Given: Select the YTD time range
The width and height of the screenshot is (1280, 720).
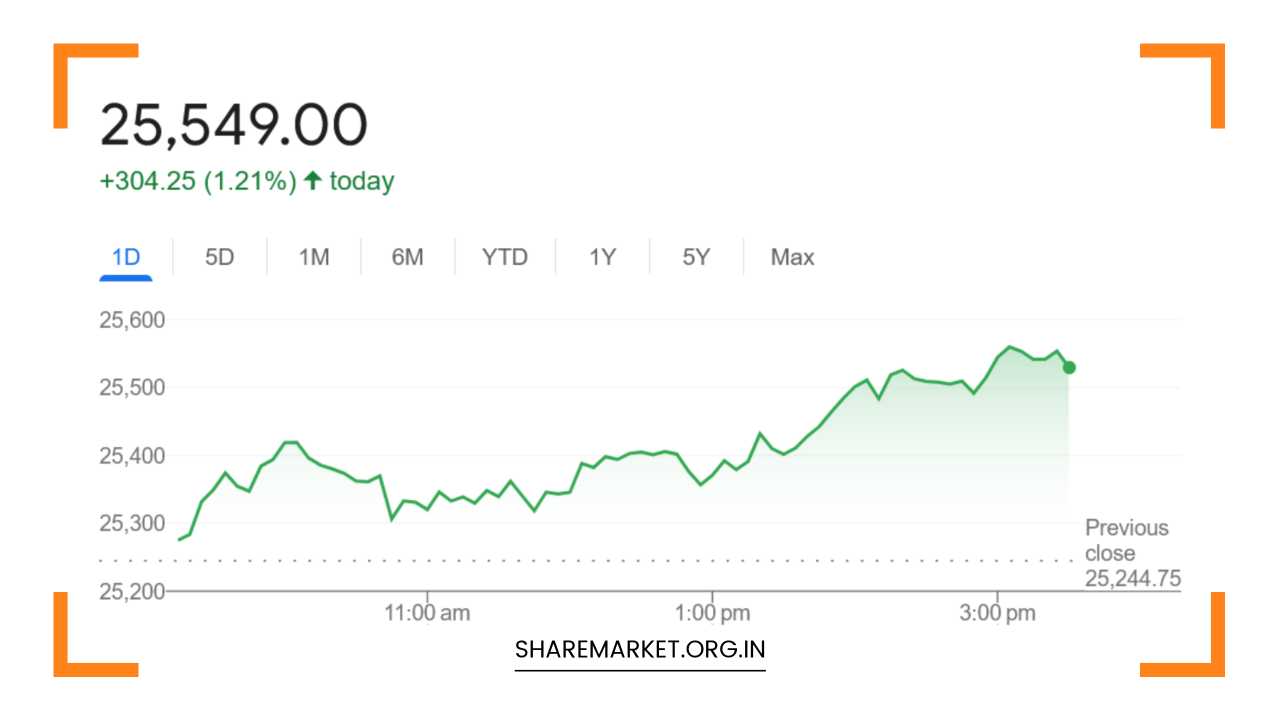Looking at the screenshot, I should click(x=505, y=257).
